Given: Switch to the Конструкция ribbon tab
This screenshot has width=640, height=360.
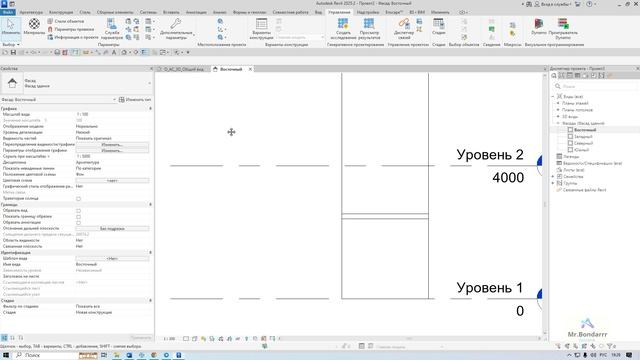Looking at the screenshot, I should [61, 12].
